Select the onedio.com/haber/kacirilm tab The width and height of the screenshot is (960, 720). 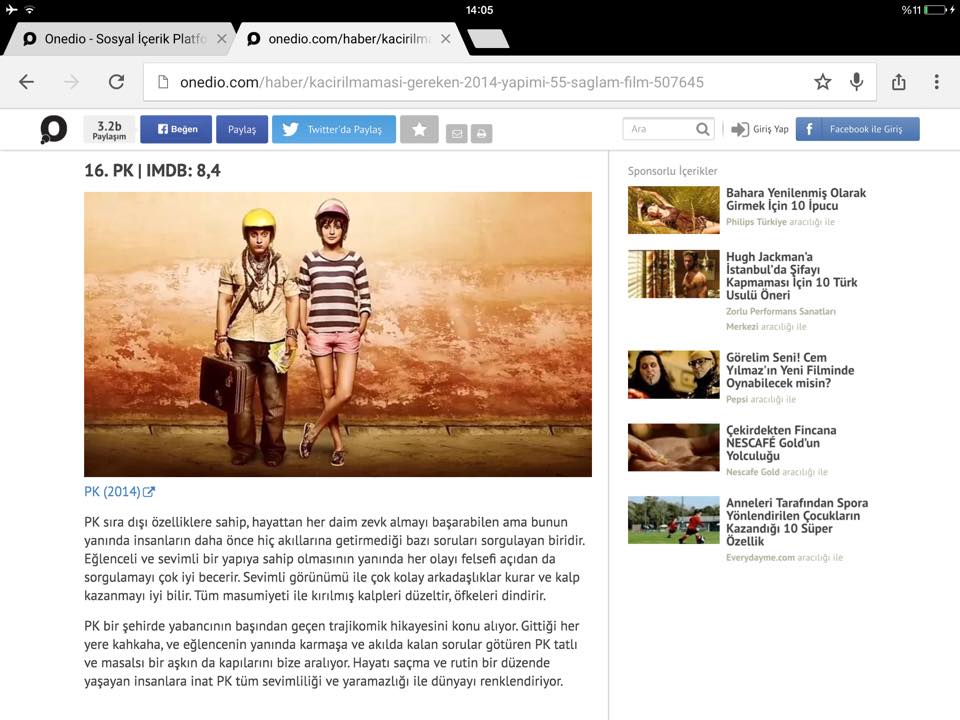349,39
